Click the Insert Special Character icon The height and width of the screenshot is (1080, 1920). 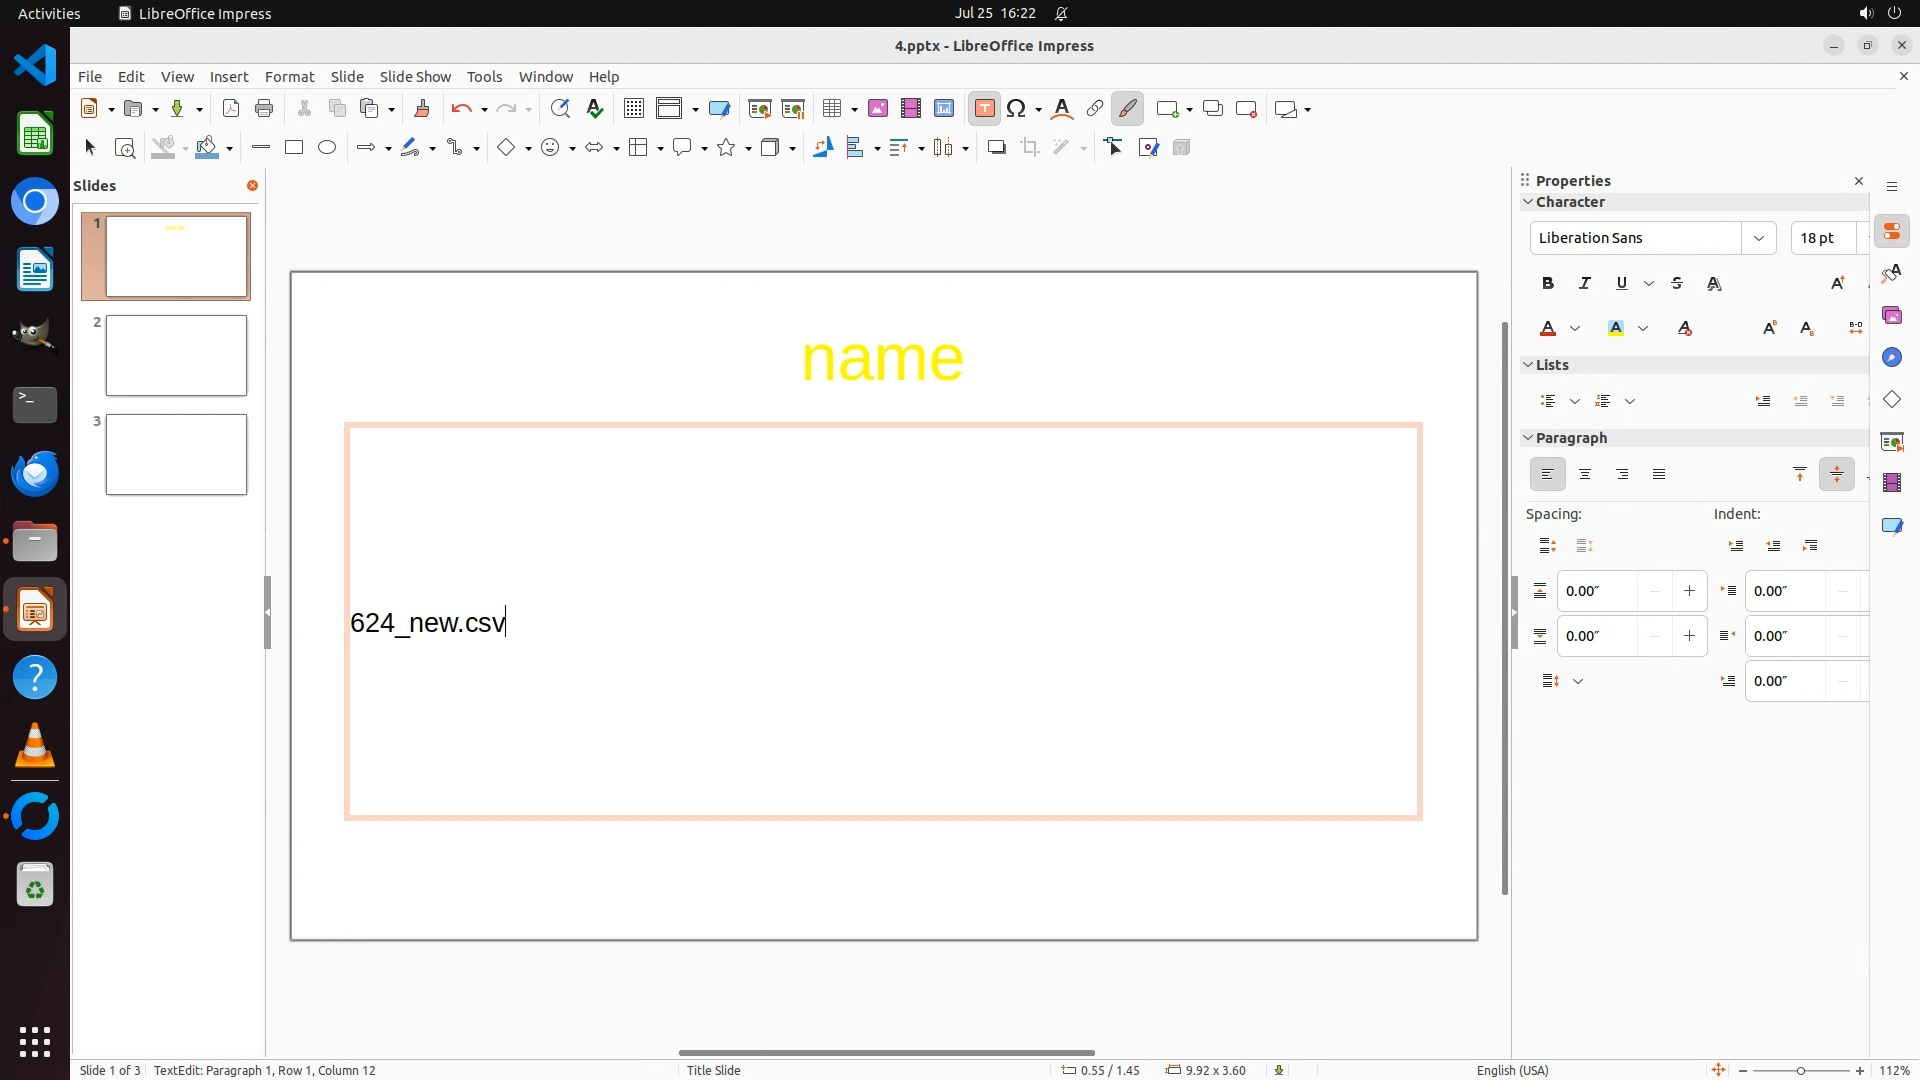[1017, 109]
